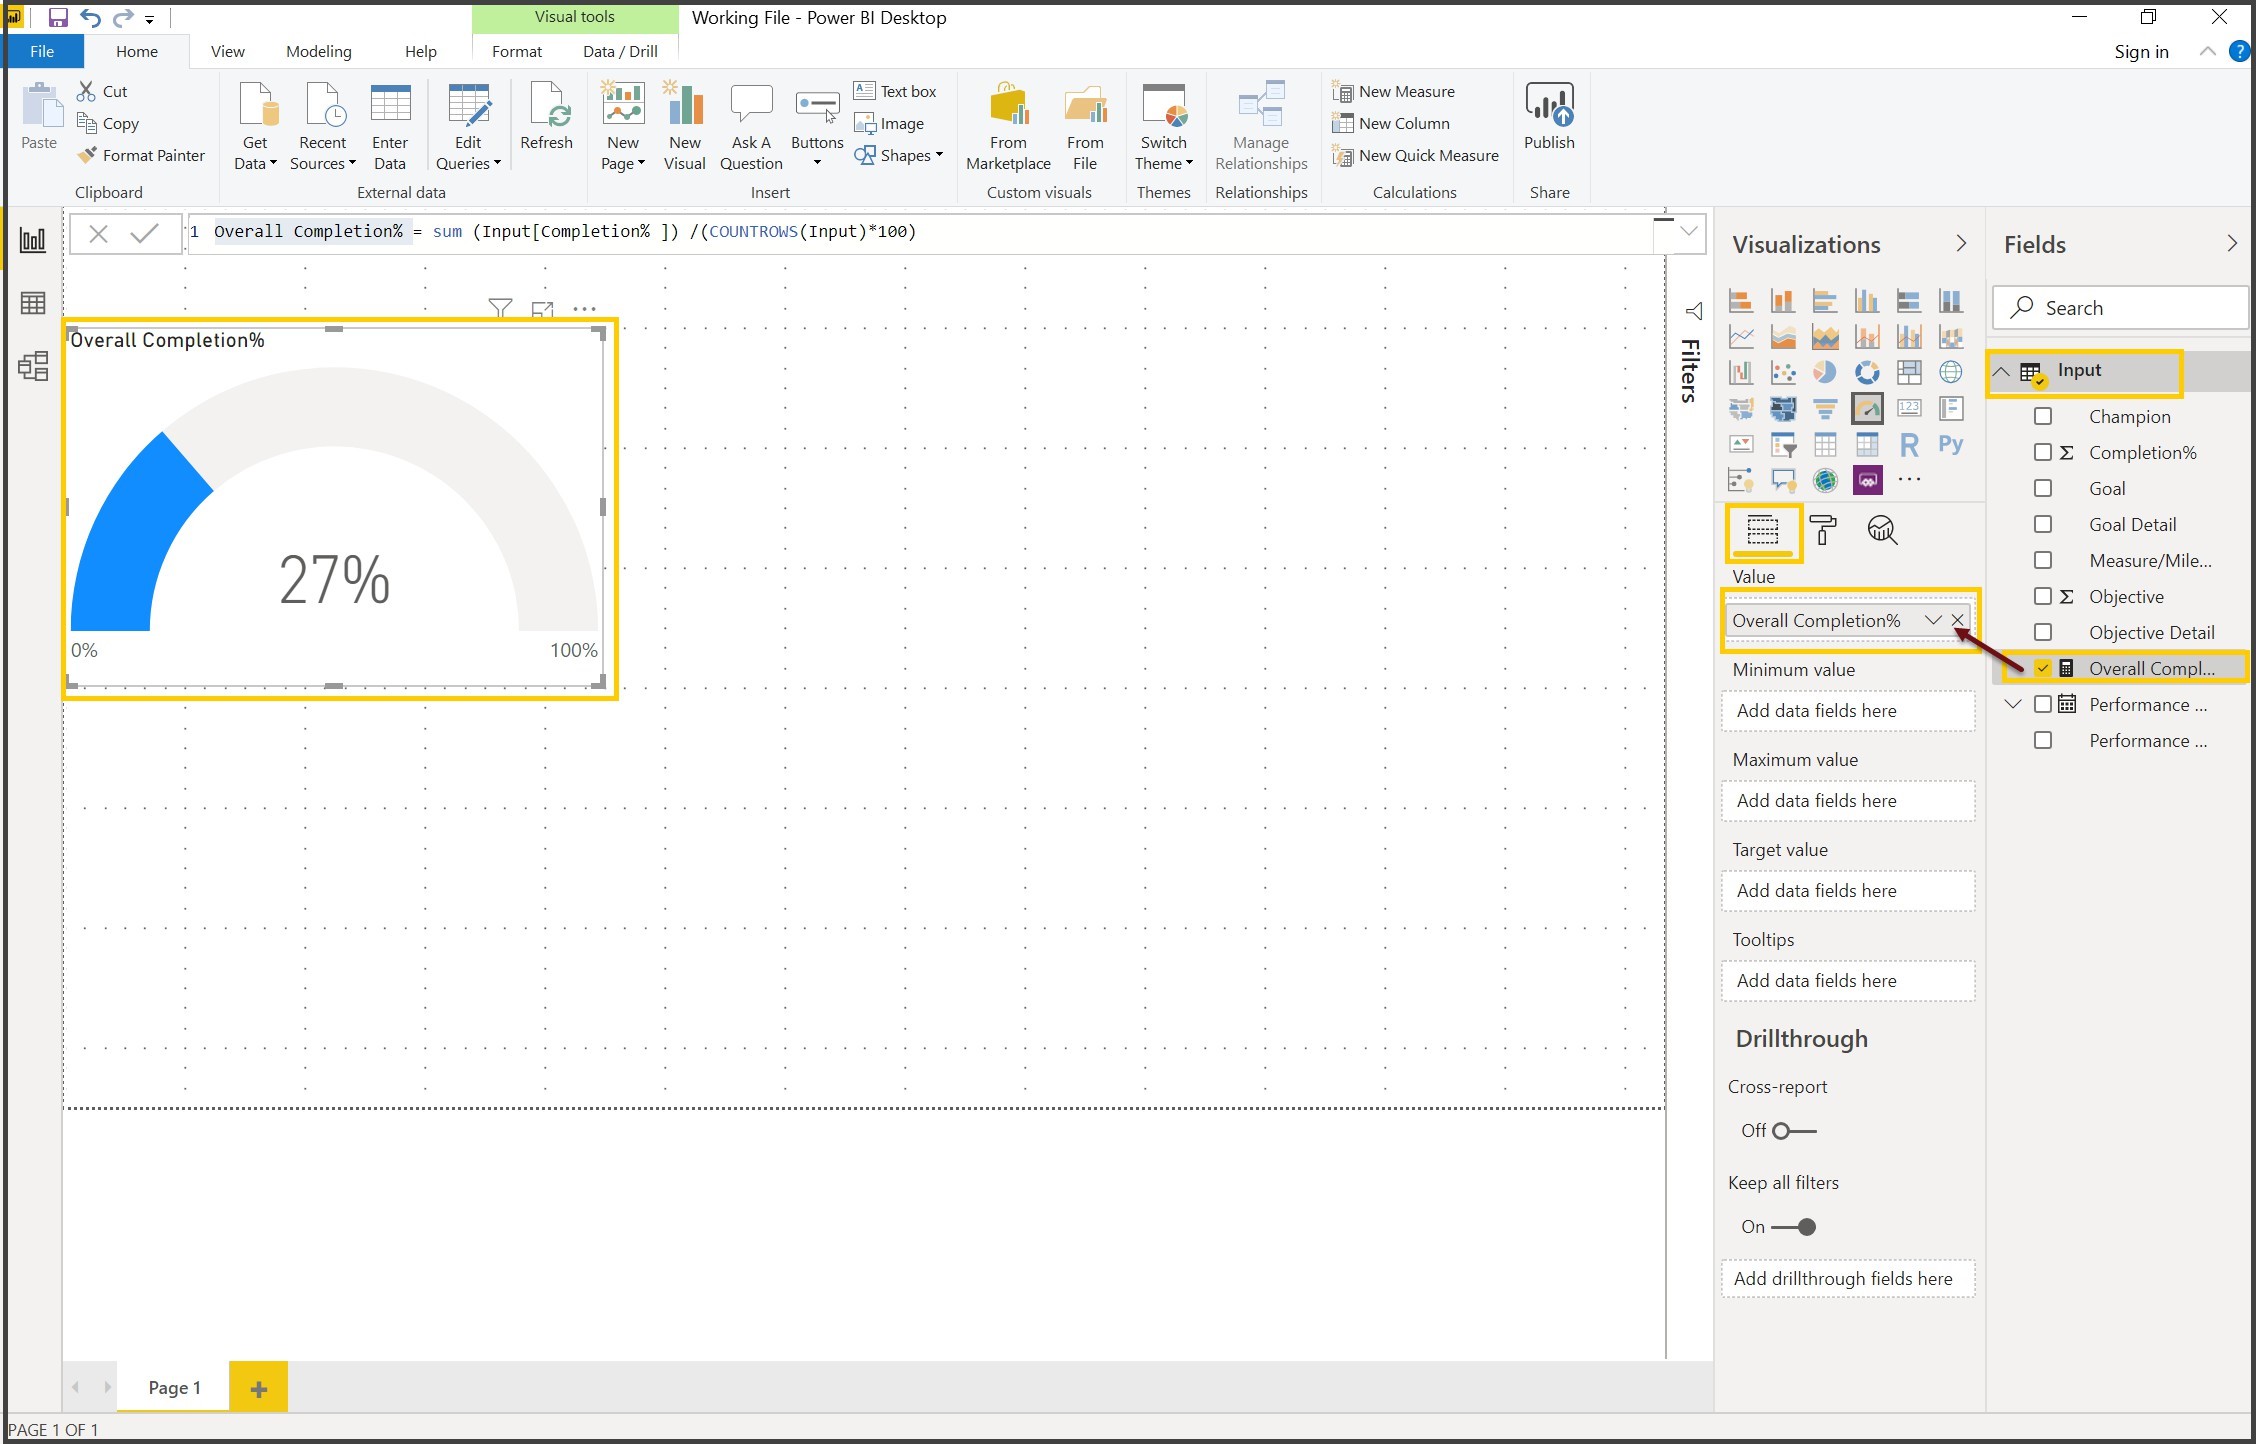Select the Waterfall chart visualization

tap(1741, 372)
